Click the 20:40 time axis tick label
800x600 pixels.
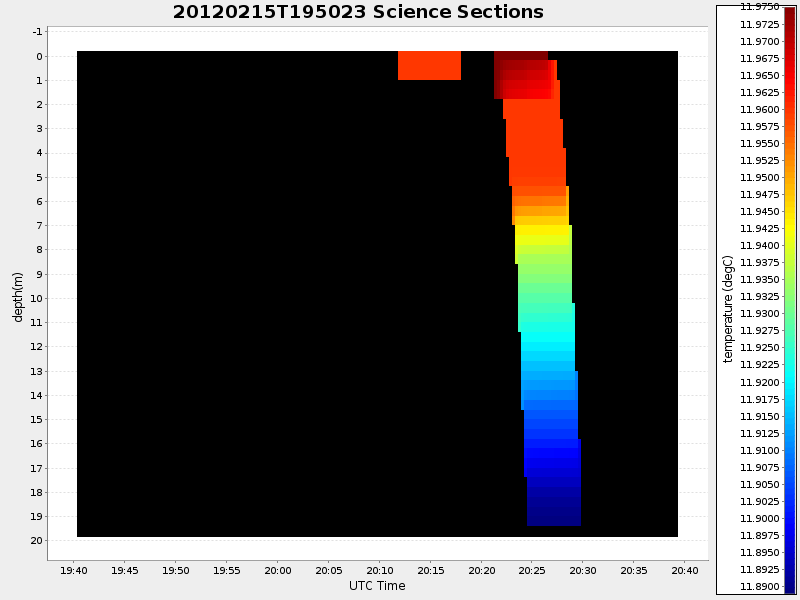coord(684,570)
